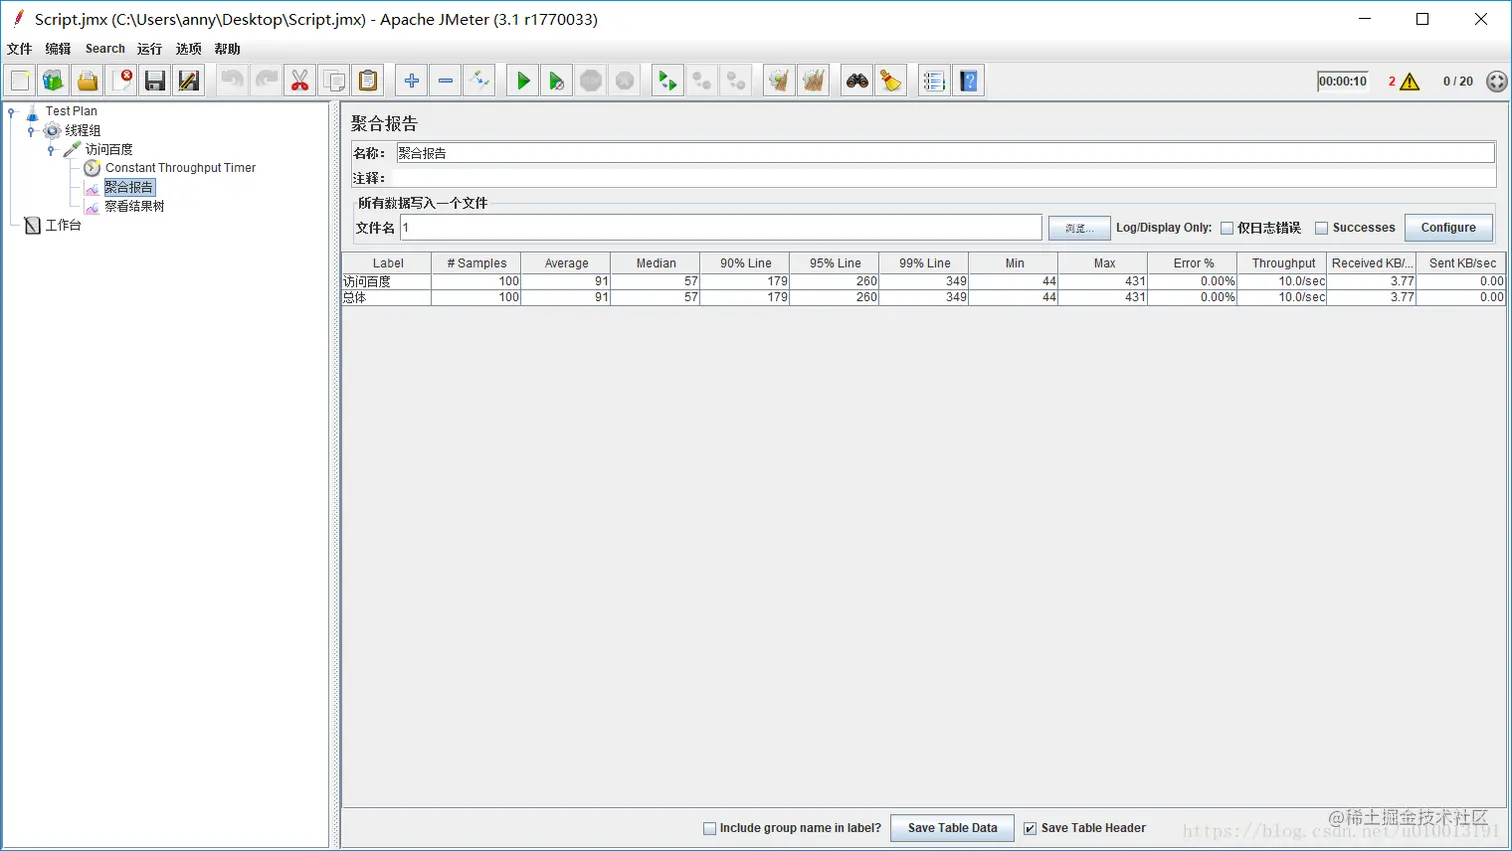Screen dimensions: 1512x851
Task: Click the Median column header
Action: [x=656, y=263]
